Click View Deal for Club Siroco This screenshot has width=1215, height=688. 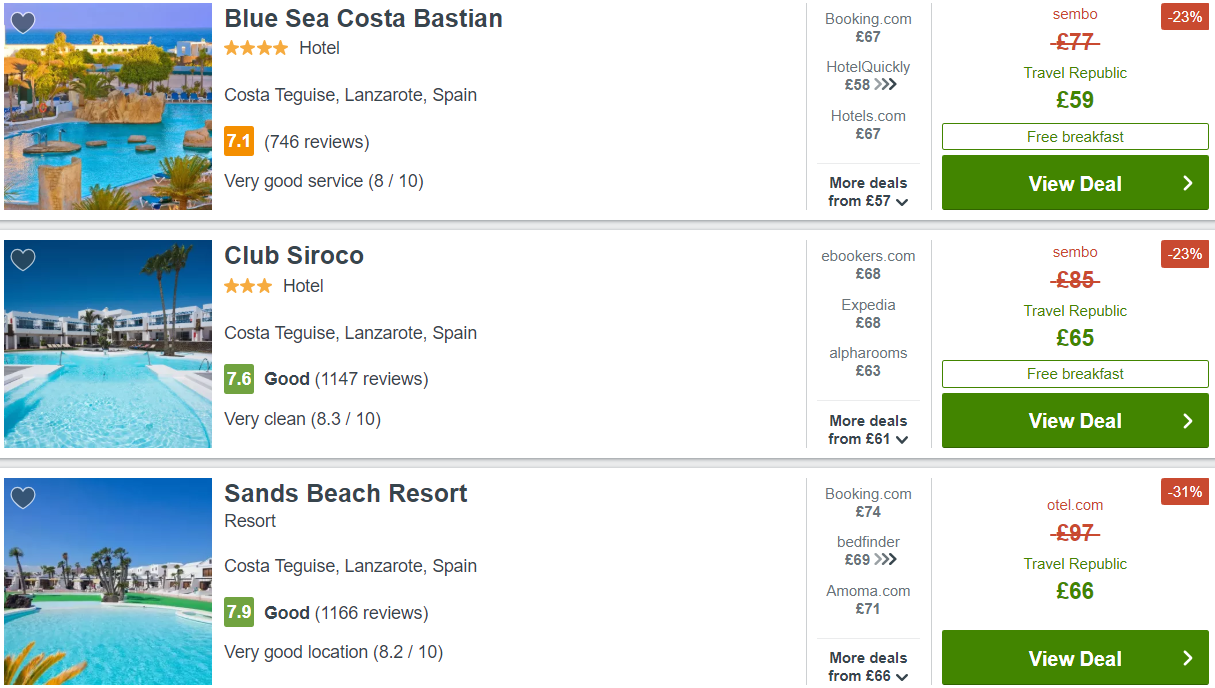pyautogui.click(x=1075, y=421)
